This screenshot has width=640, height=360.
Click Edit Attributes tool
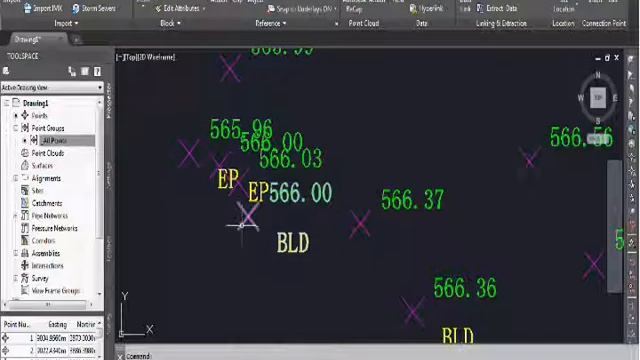pos(178,8)
